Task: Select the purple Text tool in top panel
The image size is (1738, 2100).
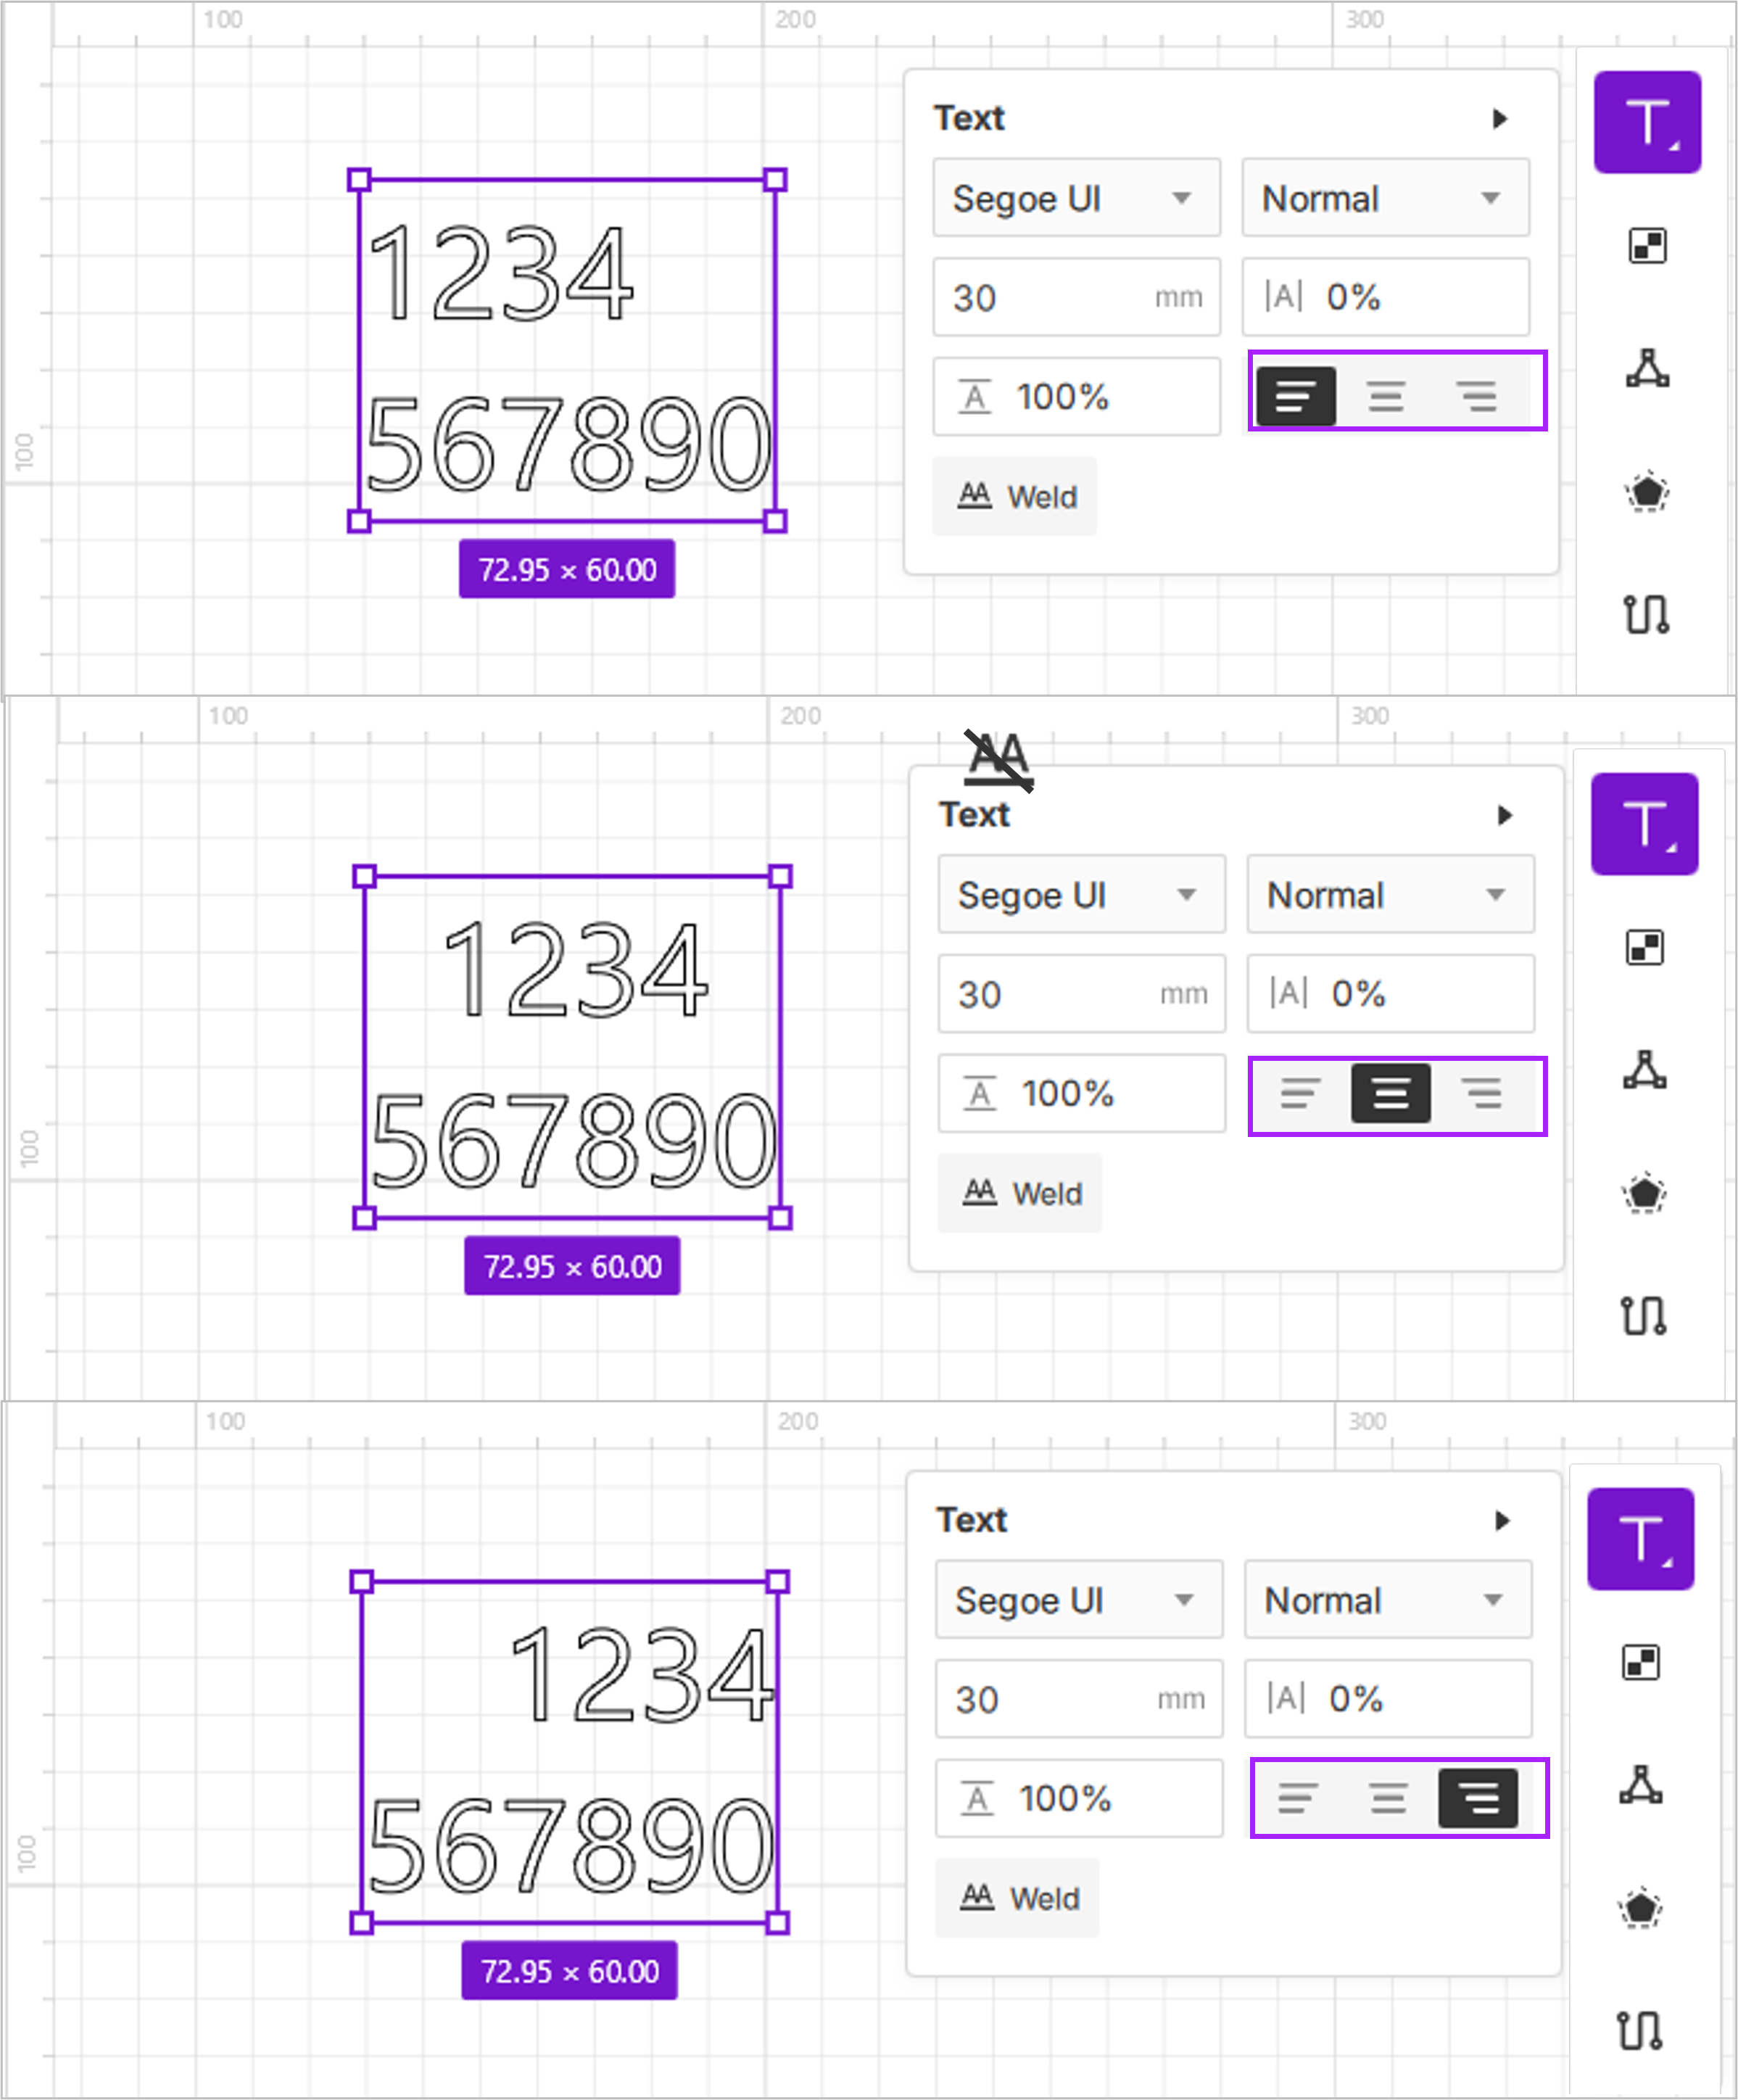Action: pyautogui.click(x=1647, y=122)
